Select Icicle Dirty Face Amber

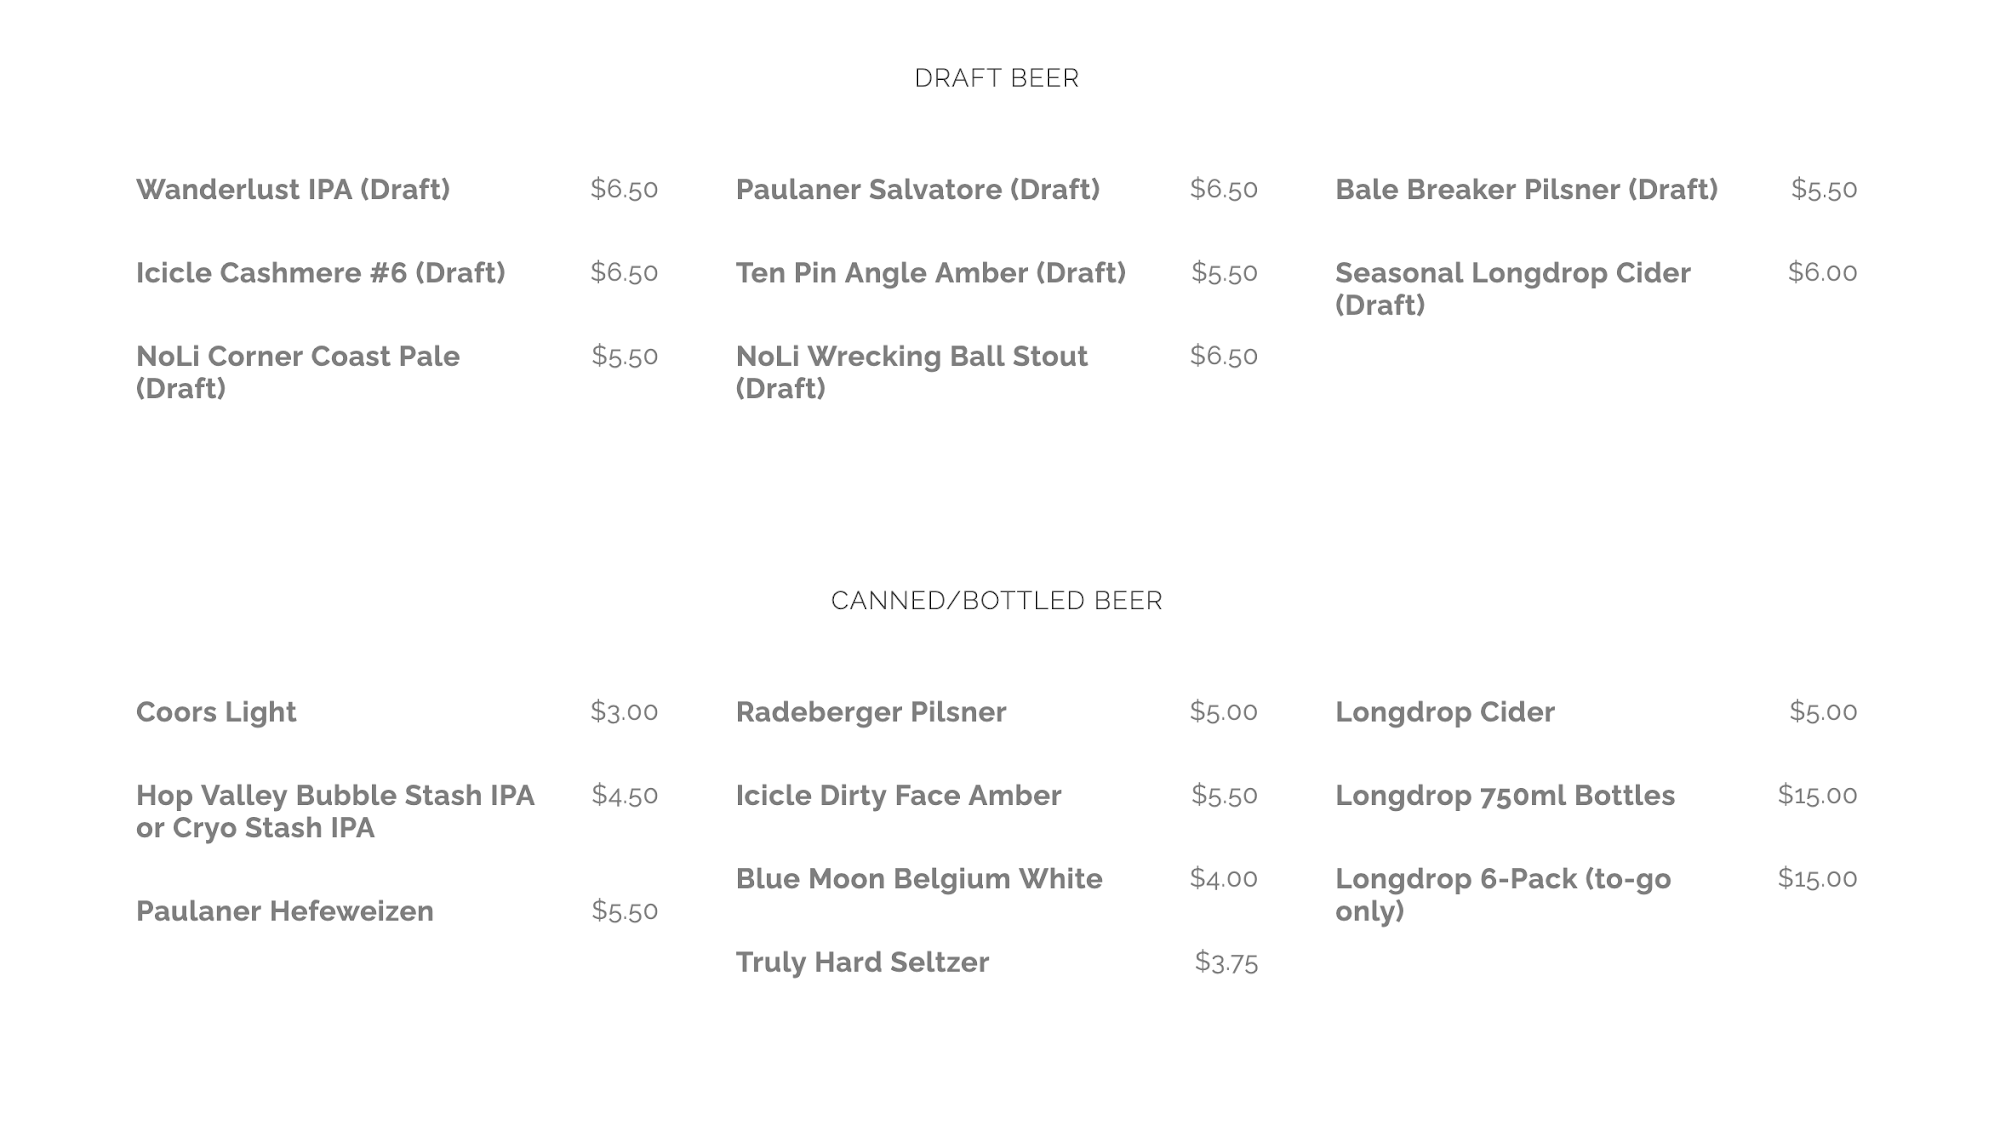(898, 795)
